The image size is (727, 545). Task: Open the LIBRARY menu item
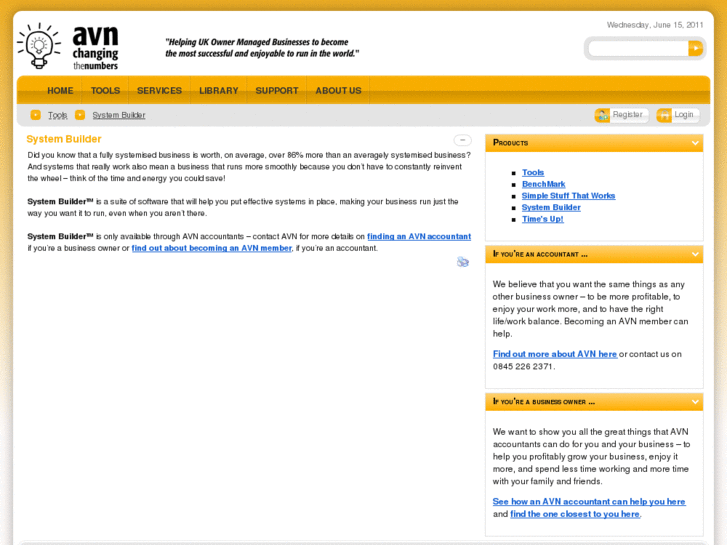pyautogui.click(x=219, y=90)
